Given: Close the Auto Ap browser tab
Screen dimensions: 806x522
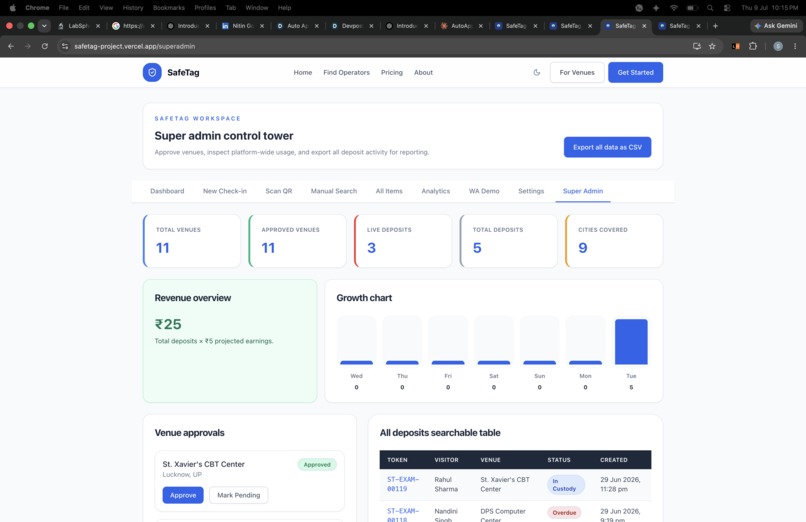Looking at the screenshot, I should tap(317, 26).
